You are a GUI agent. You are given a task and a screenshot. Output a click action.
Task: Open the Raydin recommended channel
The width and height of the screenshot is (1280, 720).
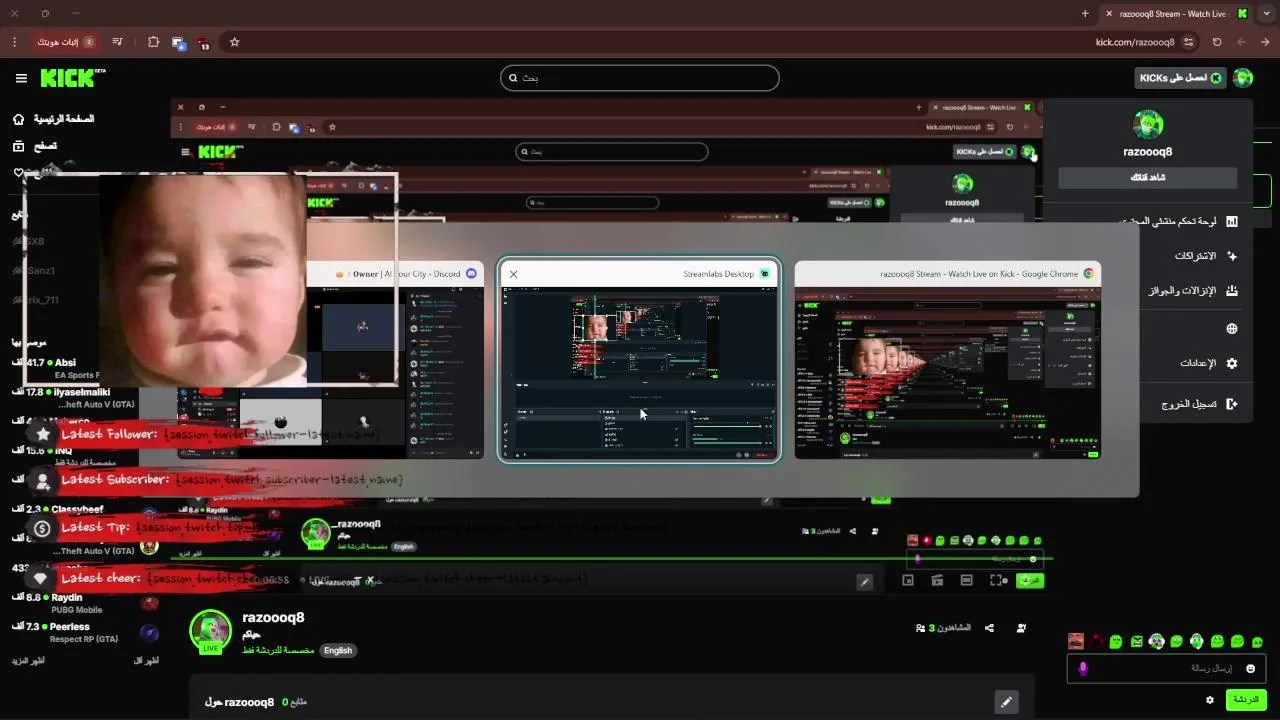pos(84,603)
